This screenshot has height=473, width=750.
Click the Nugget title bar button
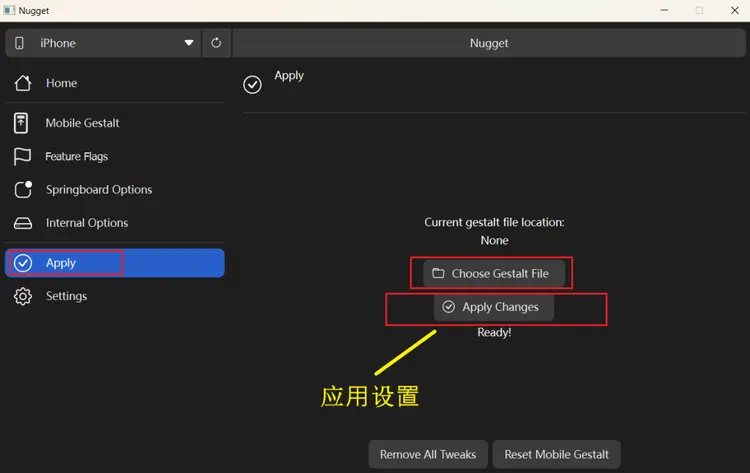[x=489, y=43]
